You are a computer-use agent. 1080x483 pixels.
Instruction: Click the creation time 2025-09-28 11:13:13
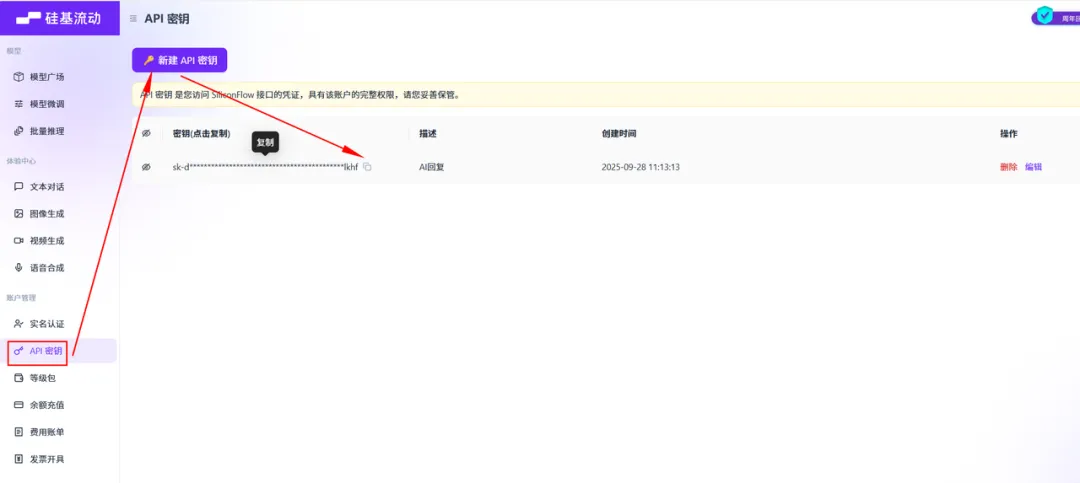pos(641,167)
